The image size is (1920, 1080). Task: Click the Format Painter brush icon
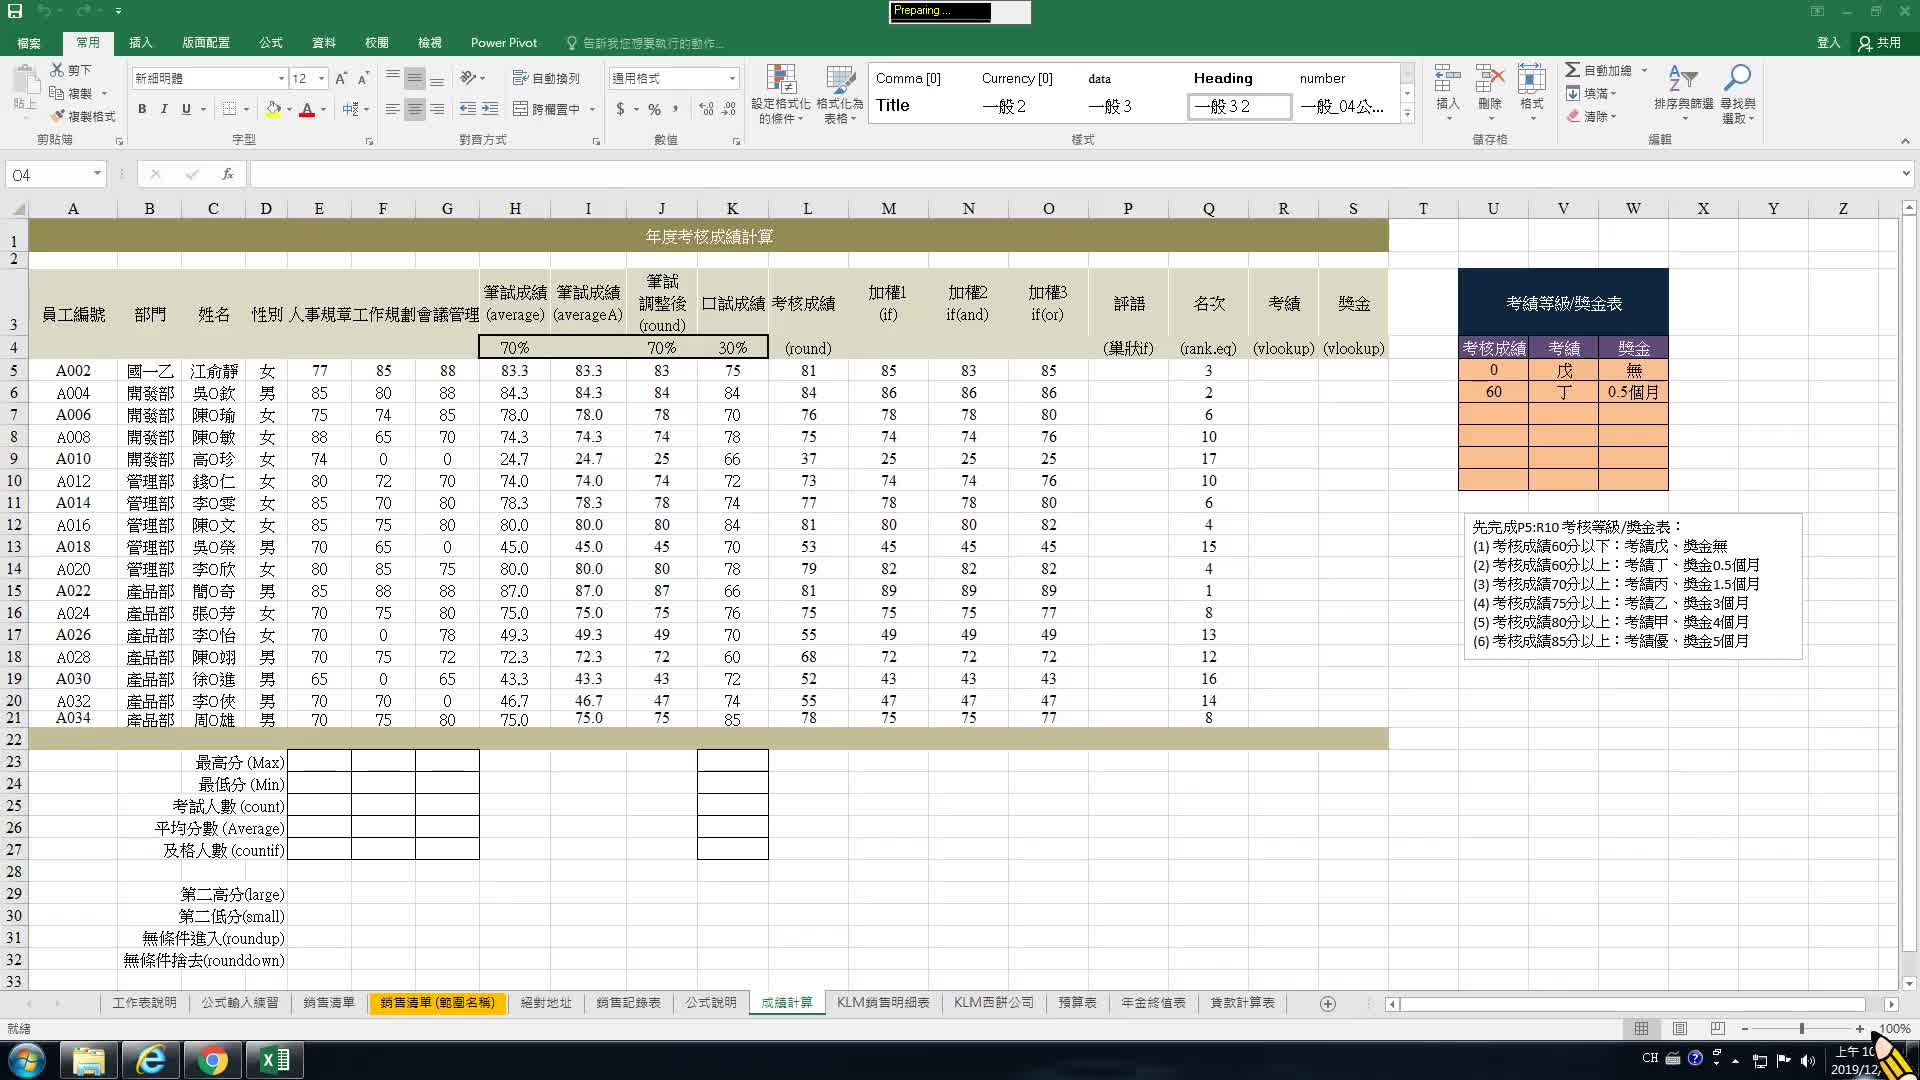point(58,117)
